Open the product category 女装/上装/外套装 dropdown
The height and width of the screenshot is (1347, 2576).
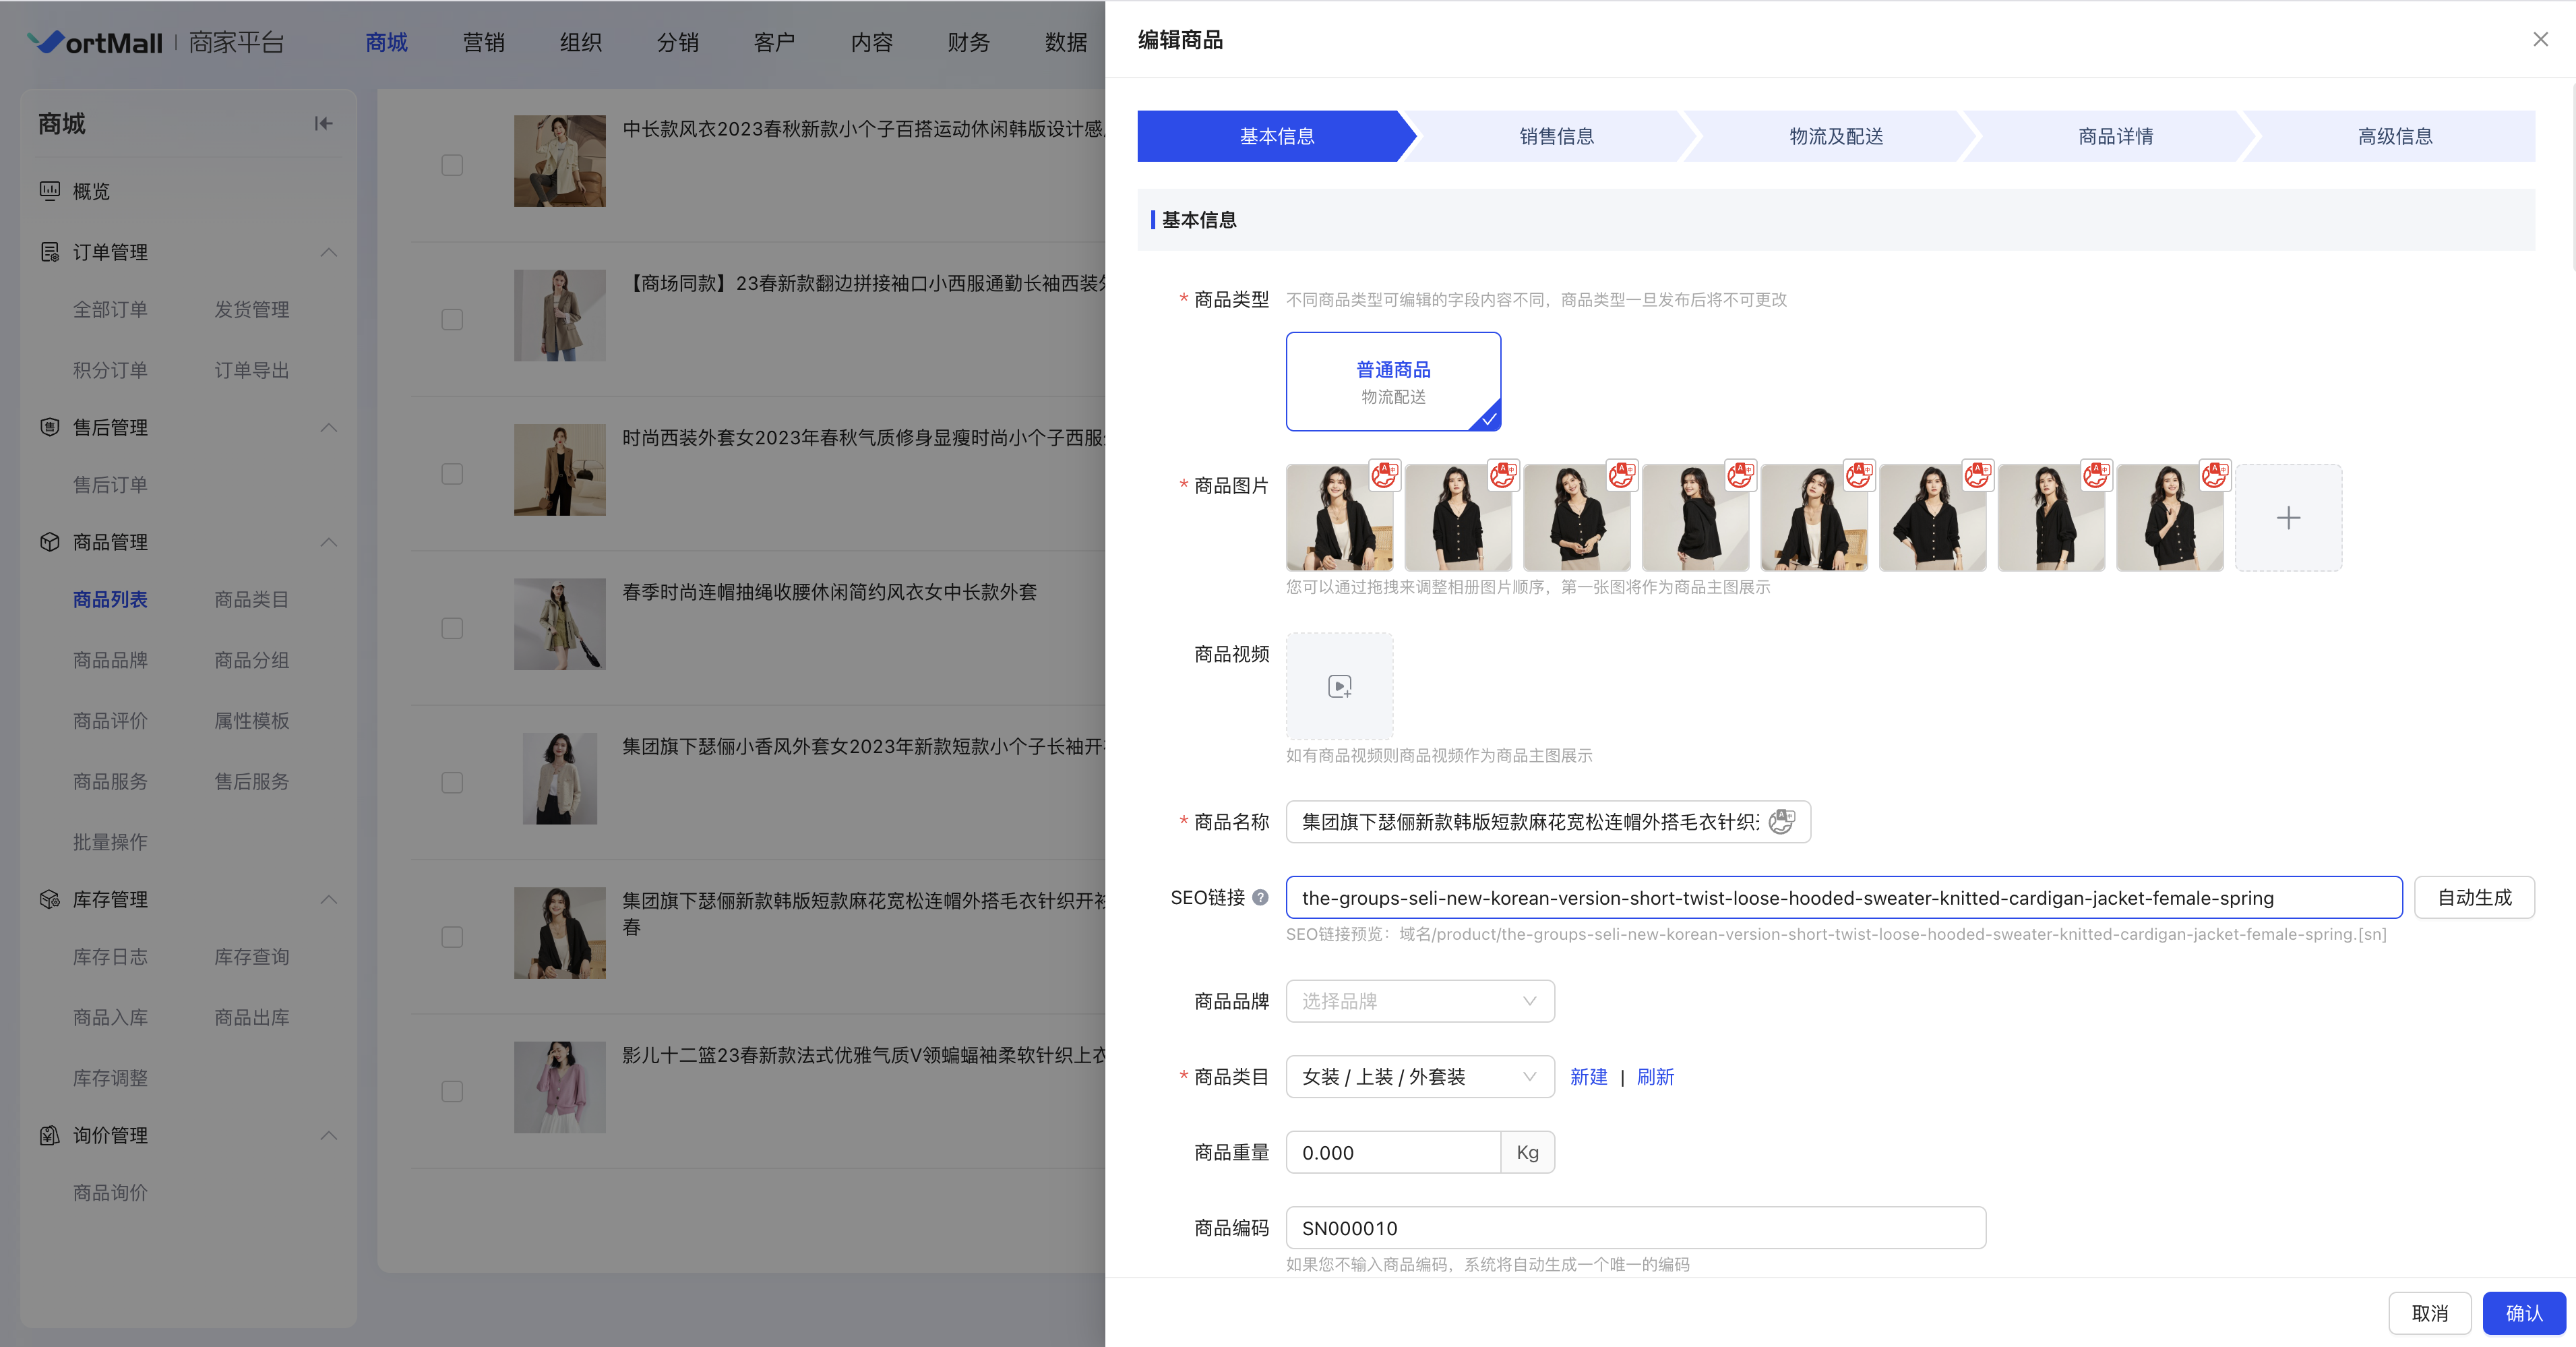tap(1419, 1077)
